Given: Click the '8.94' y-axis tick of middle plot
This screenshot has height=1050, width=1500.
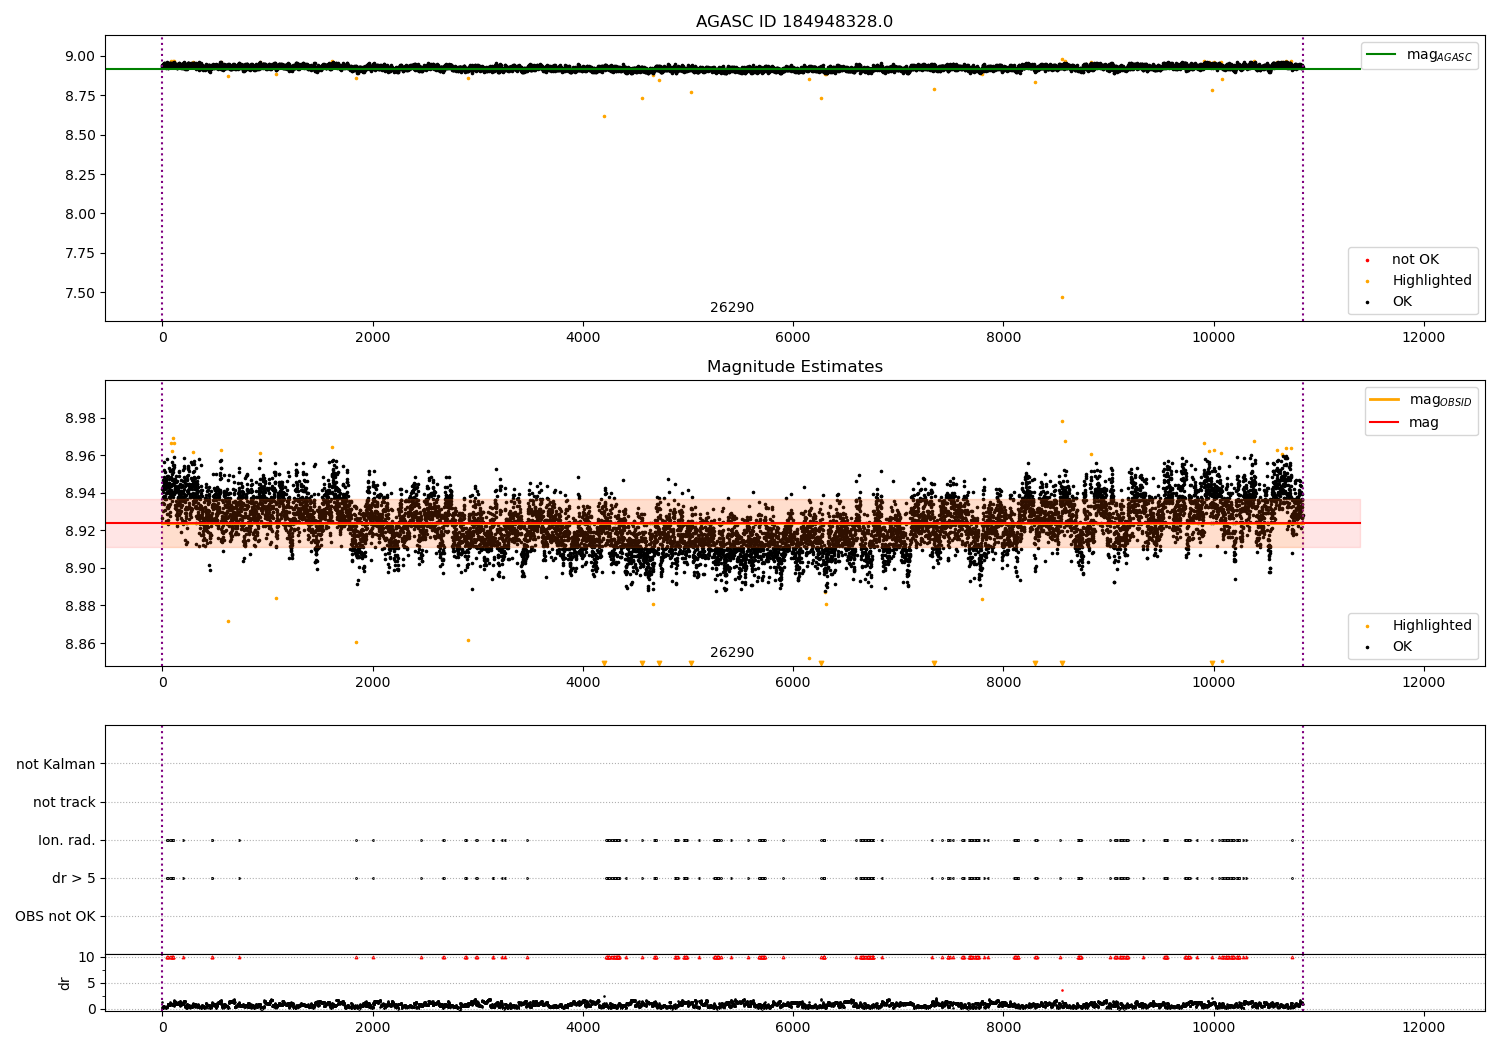Looking at the screenshot, I should coord(81,494).
